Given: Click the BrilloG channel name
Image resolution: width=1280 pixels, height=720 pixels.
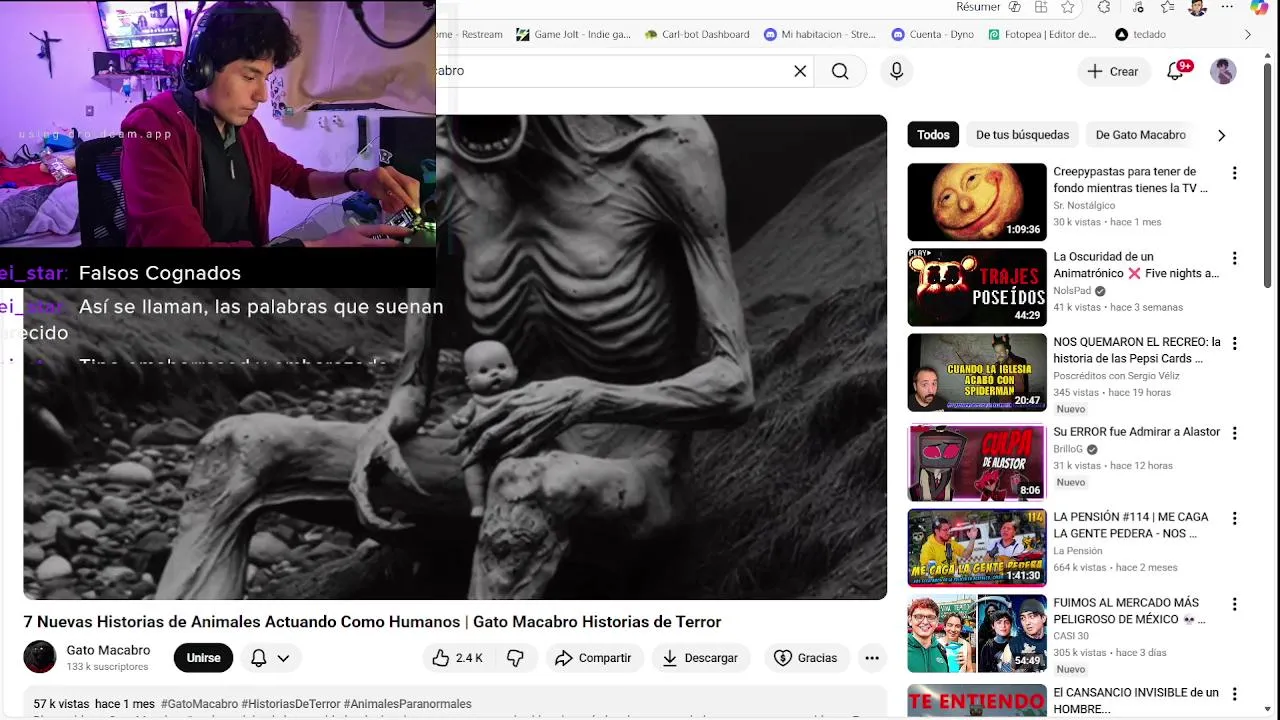Looking at the screenshot, I should coord(1069,450).
